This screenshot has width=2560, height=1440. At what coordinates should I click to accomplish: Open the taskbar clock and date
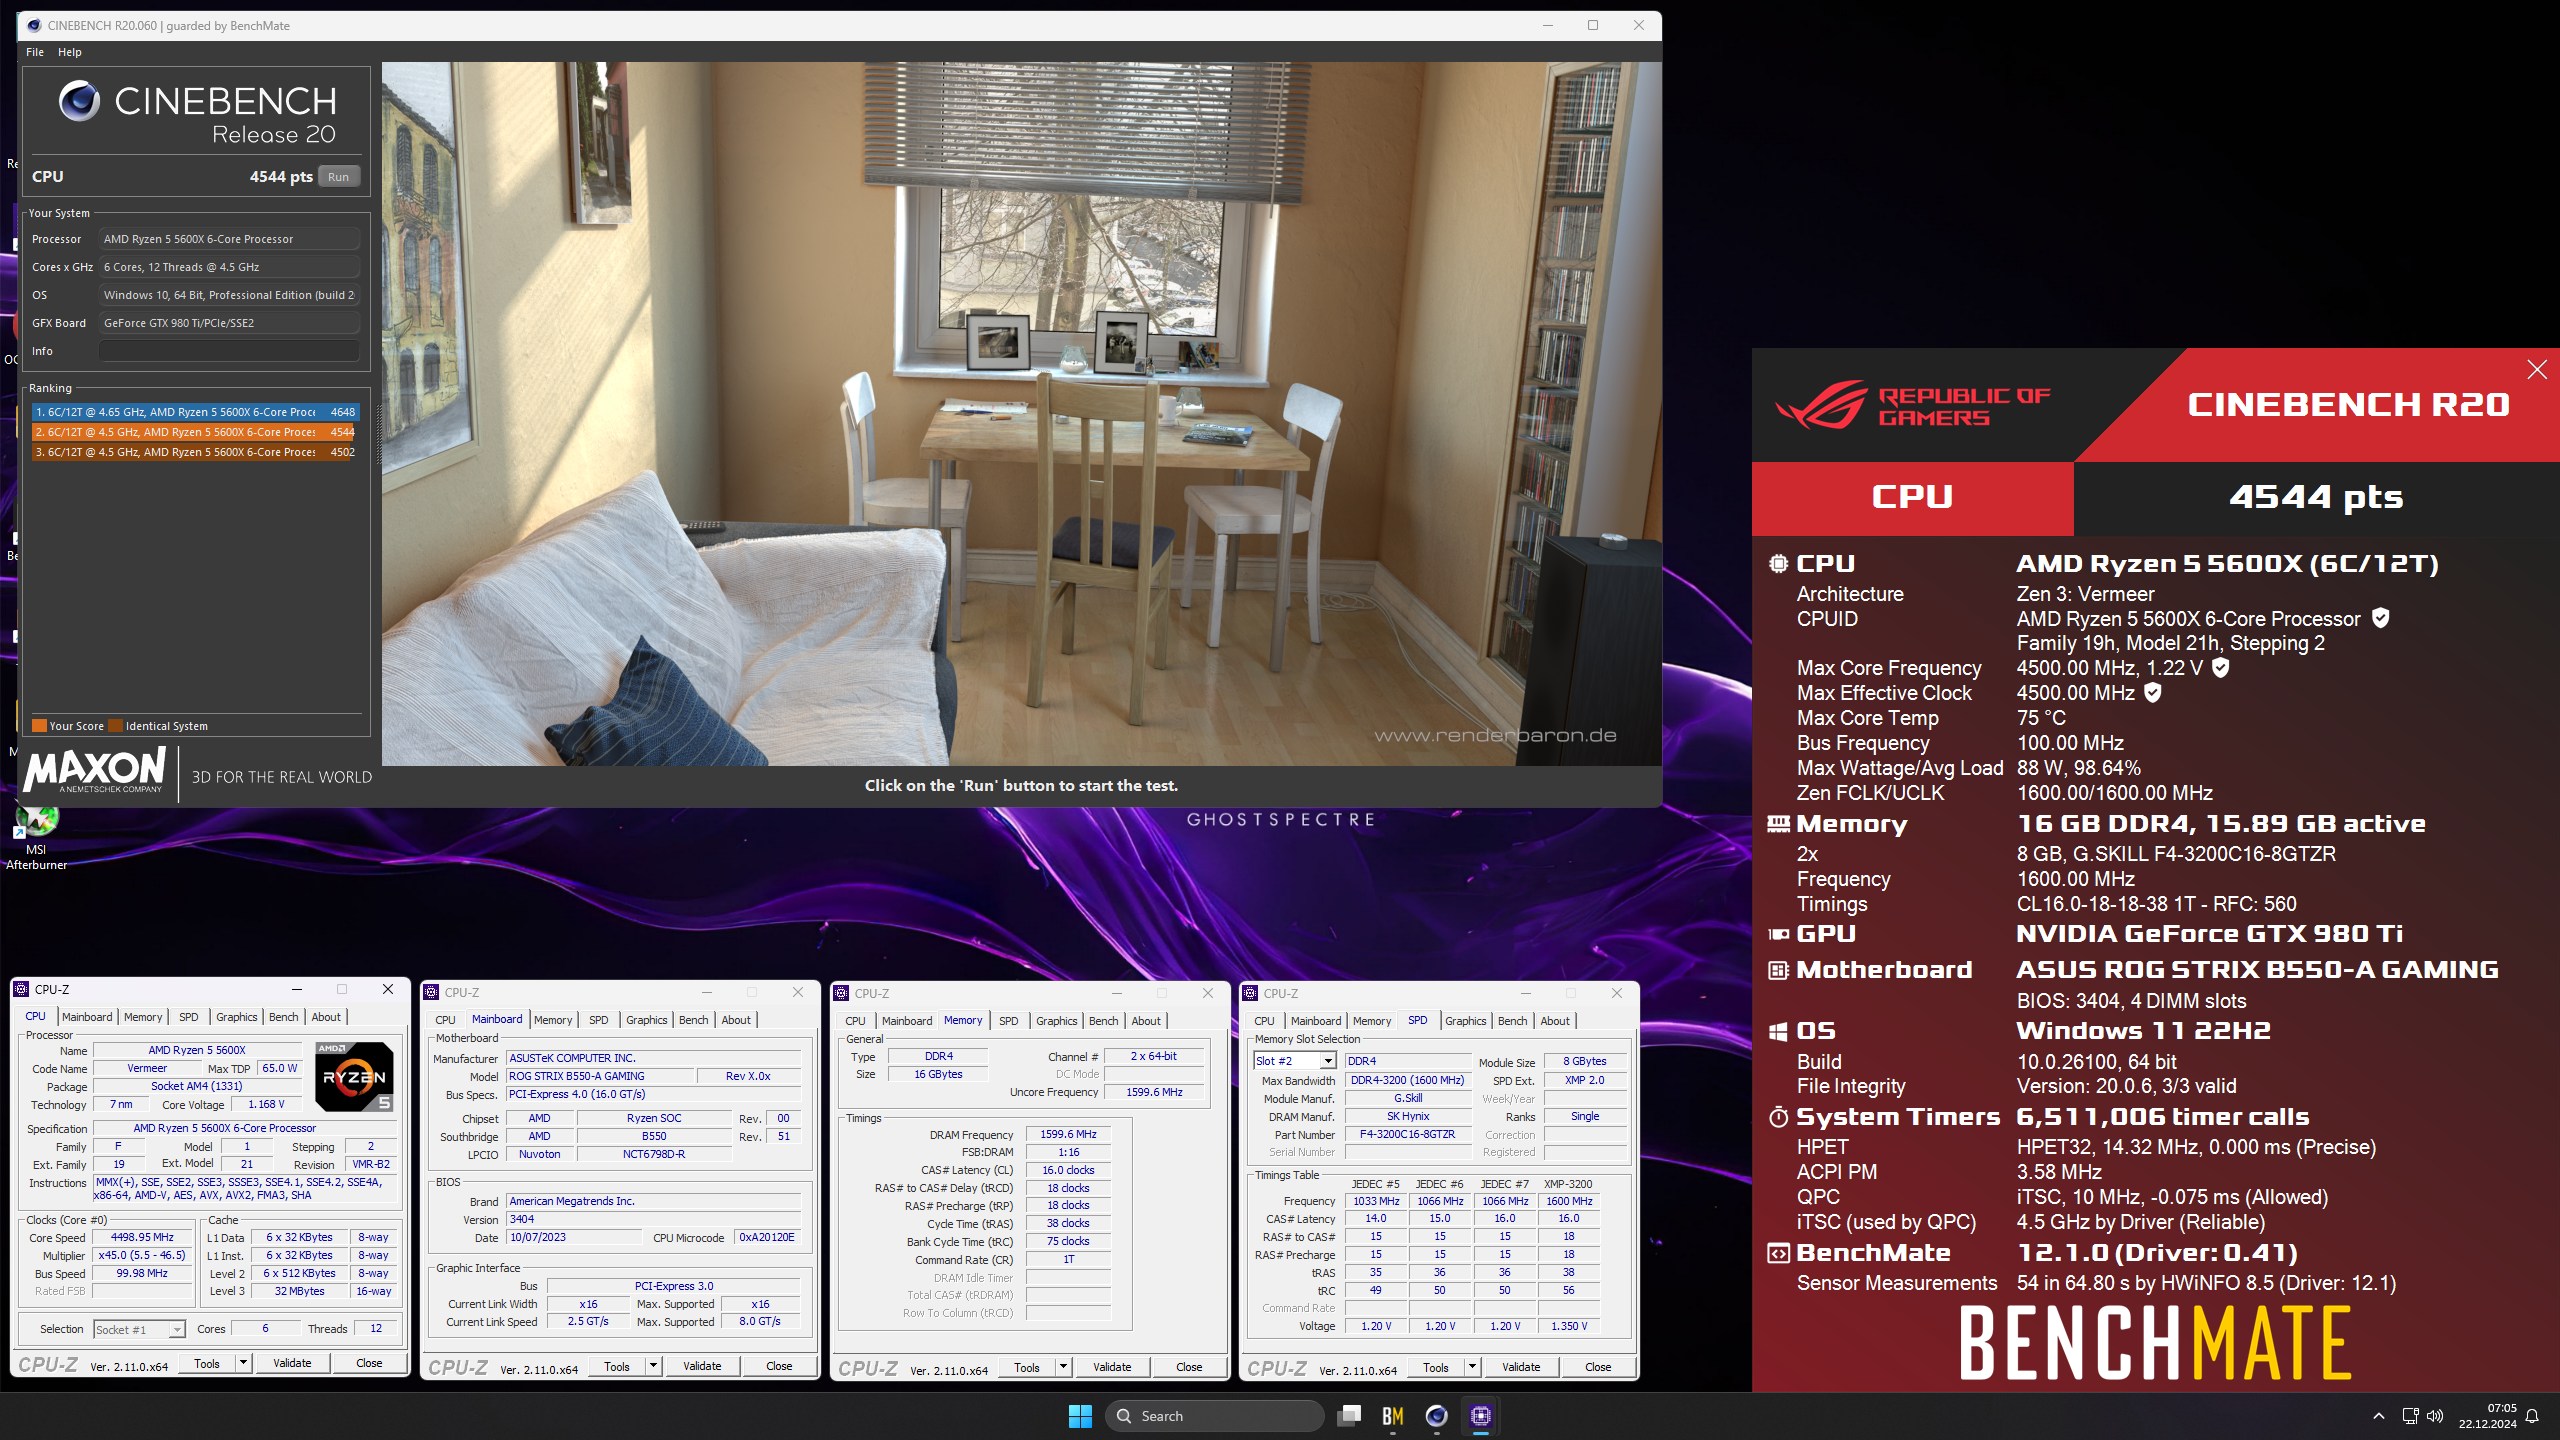coord(2488,1416)
